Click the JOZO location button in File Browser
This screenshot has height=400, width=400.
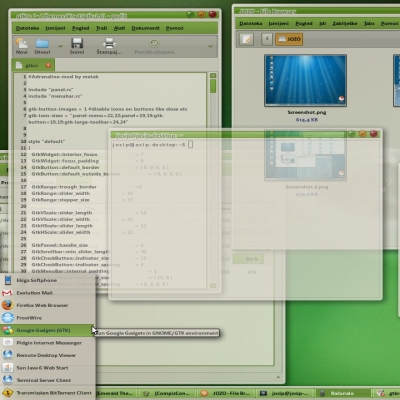pyautogui.click(x=289, y=39)
